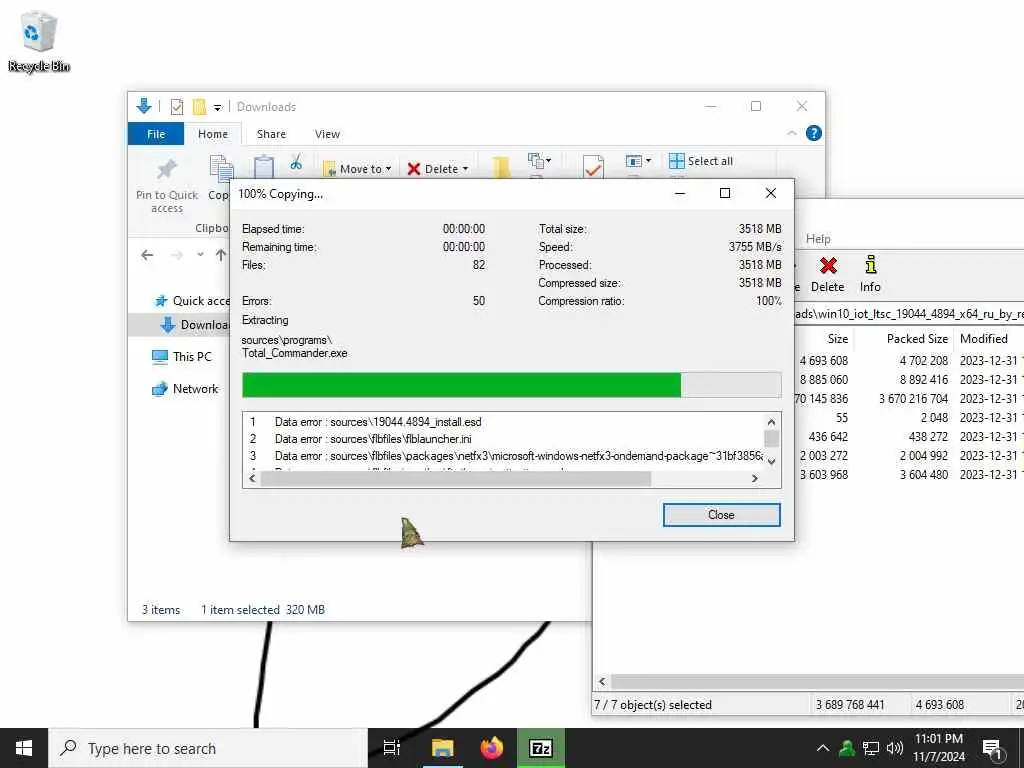1024x768 pixels.
Task: Click Properties icon in quick access toolbar
Action: coord(176,106)
